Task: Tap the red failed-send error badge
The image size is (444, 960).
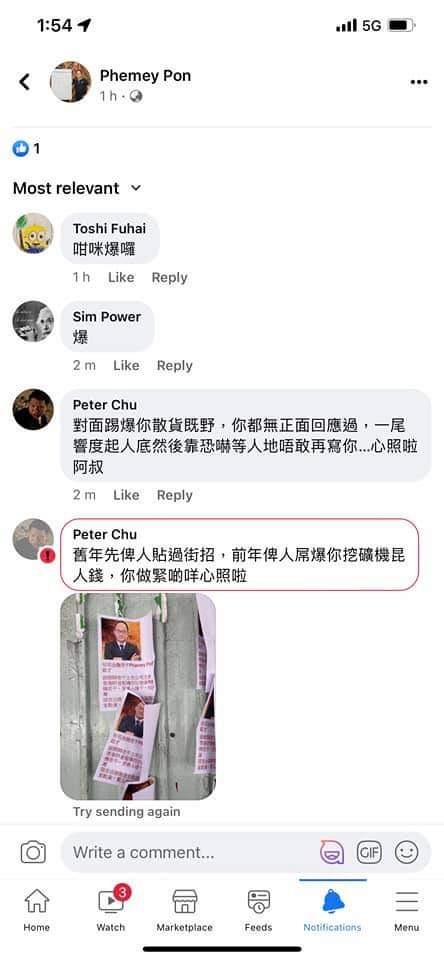Action: click(49, 556)
